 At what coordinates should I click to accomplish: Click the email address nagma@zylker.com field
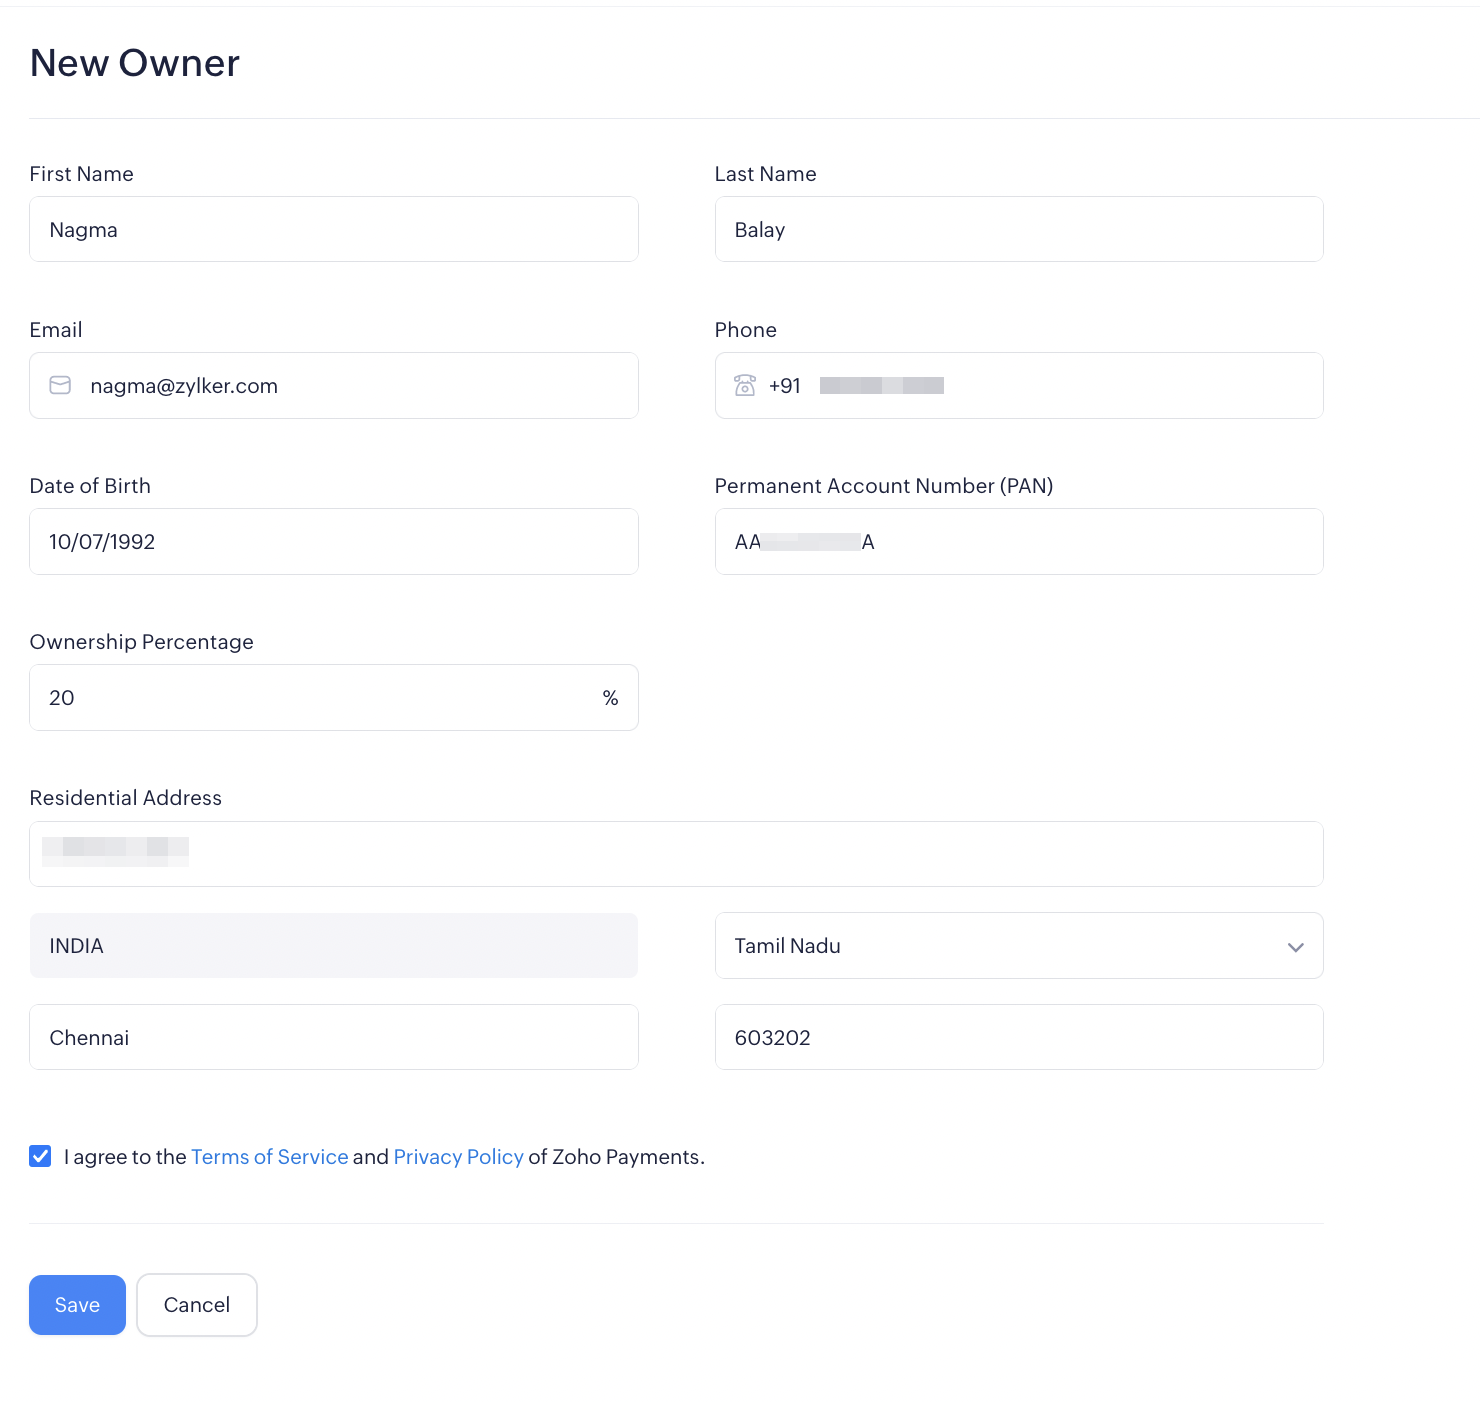[350, 386]
